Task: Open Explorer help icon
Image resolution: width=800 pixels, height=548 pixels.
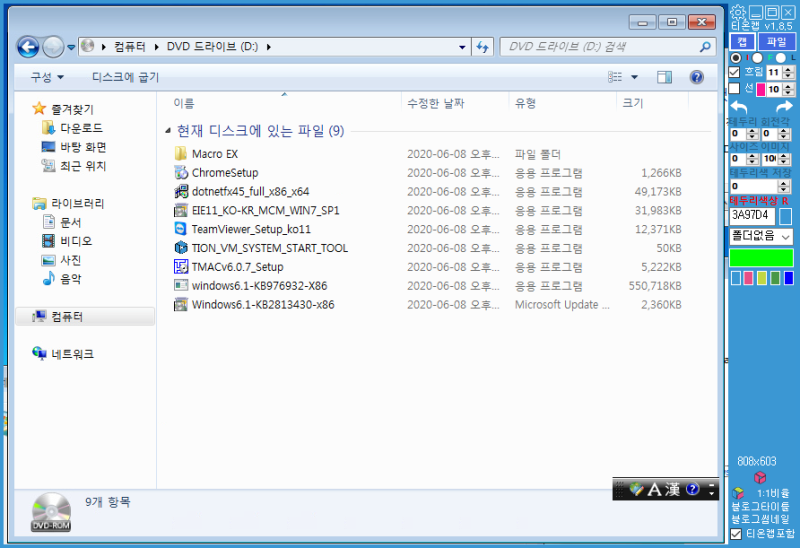Action: 696,77
